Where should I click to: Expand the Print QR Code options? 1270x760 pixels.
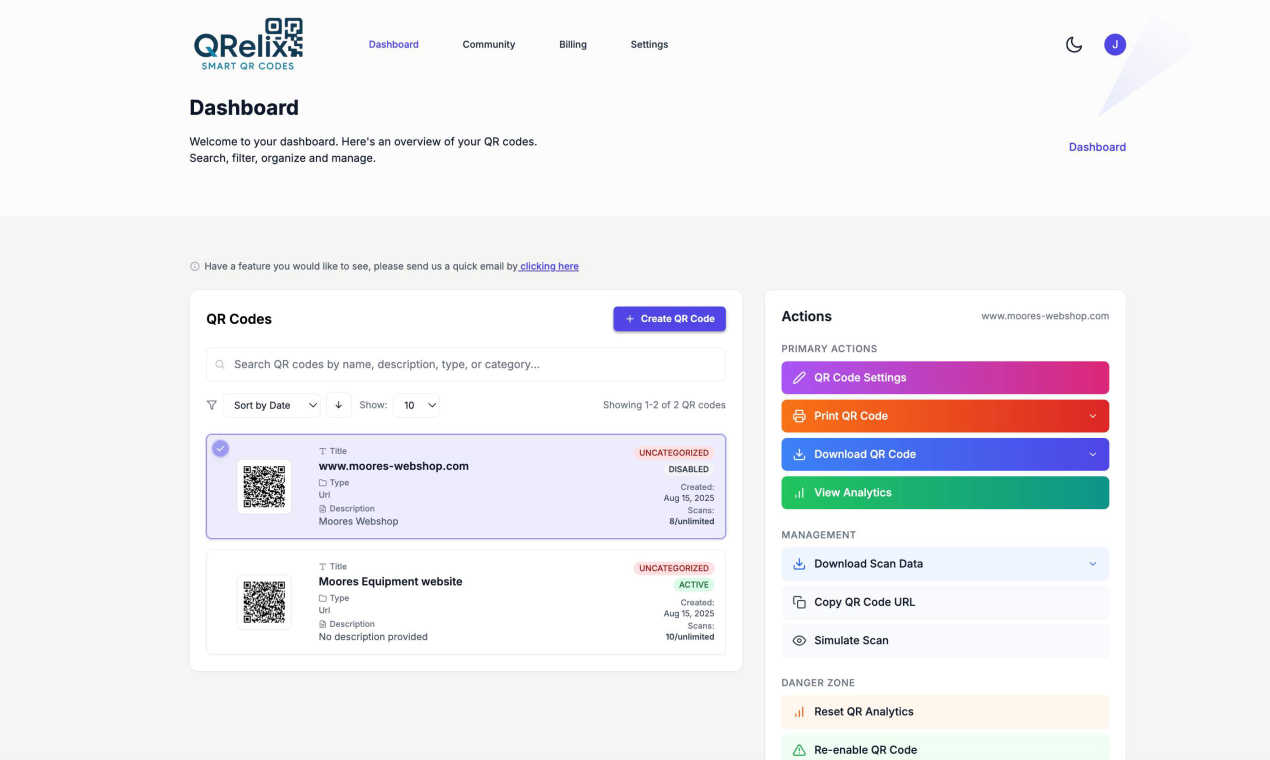pos(1092,416)
